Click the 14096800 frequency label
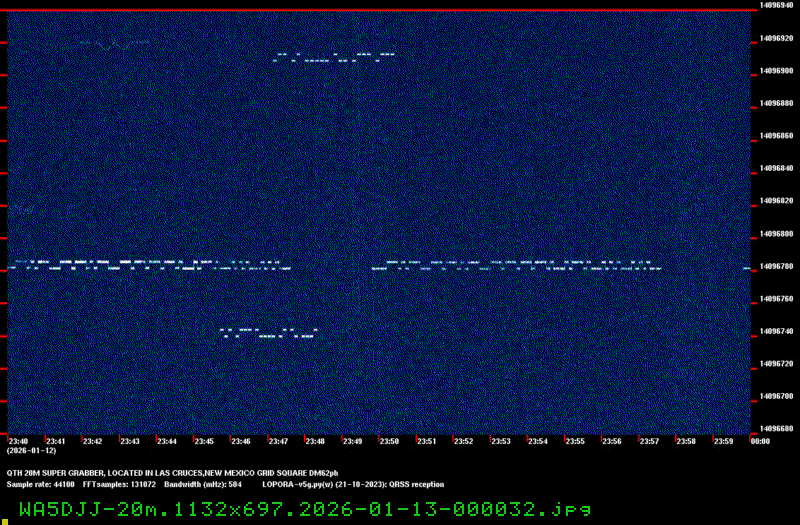Screen dimensions: 800x525 click(x=777, y=234)
